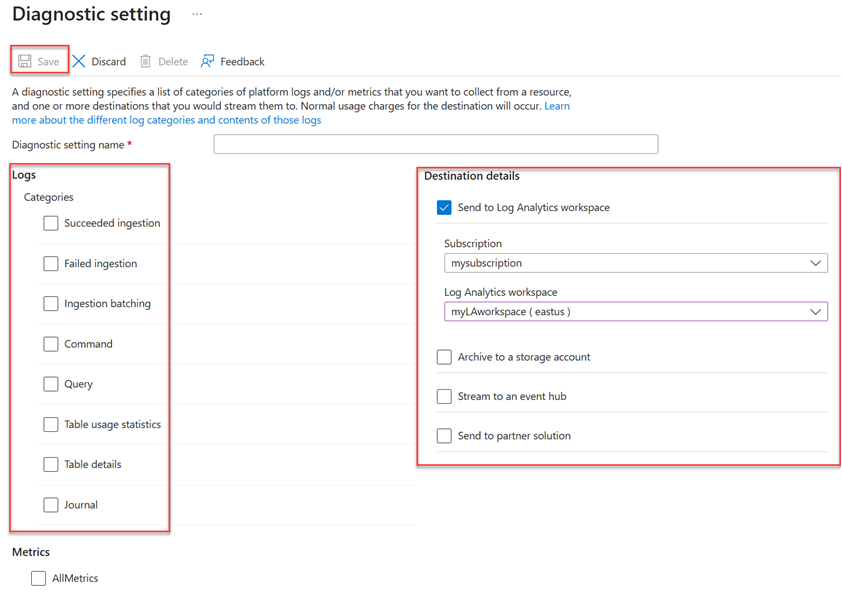Screen dimensions: 842x597
Task: Enable Table usage statistics logging
Action: pyautogui.click(x=50, y=424)
